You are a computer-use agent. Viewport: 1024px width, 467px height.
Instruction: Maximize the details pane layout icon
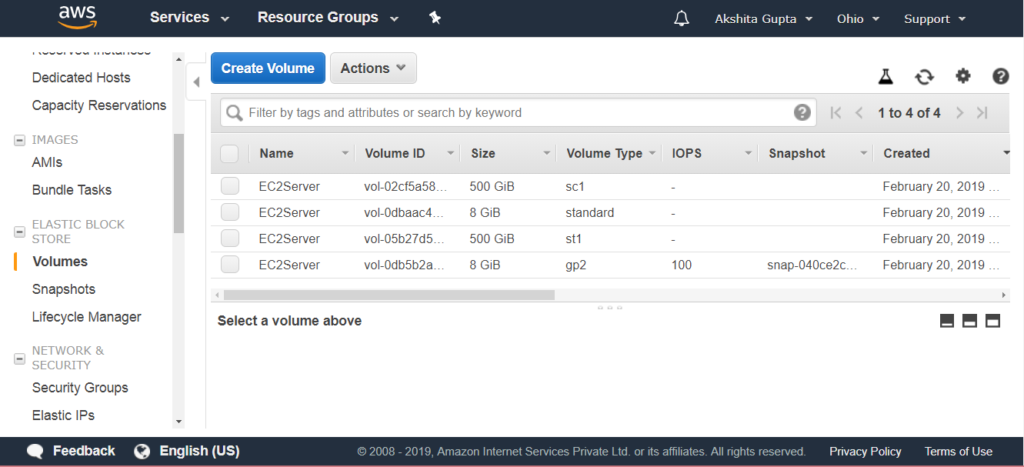click(993, 321)
